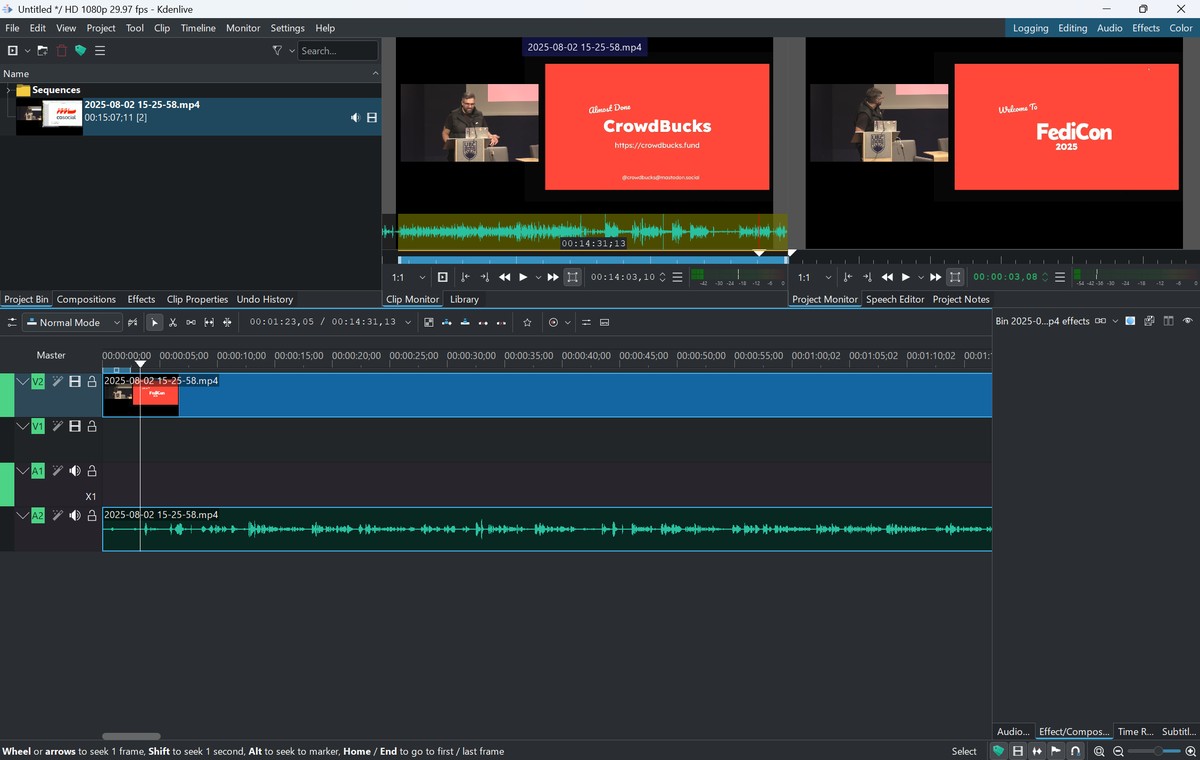The height and width of the screenshot is (760, 1200).
Task: Set zone in-point in Clip Monitor
Action: 465,277
